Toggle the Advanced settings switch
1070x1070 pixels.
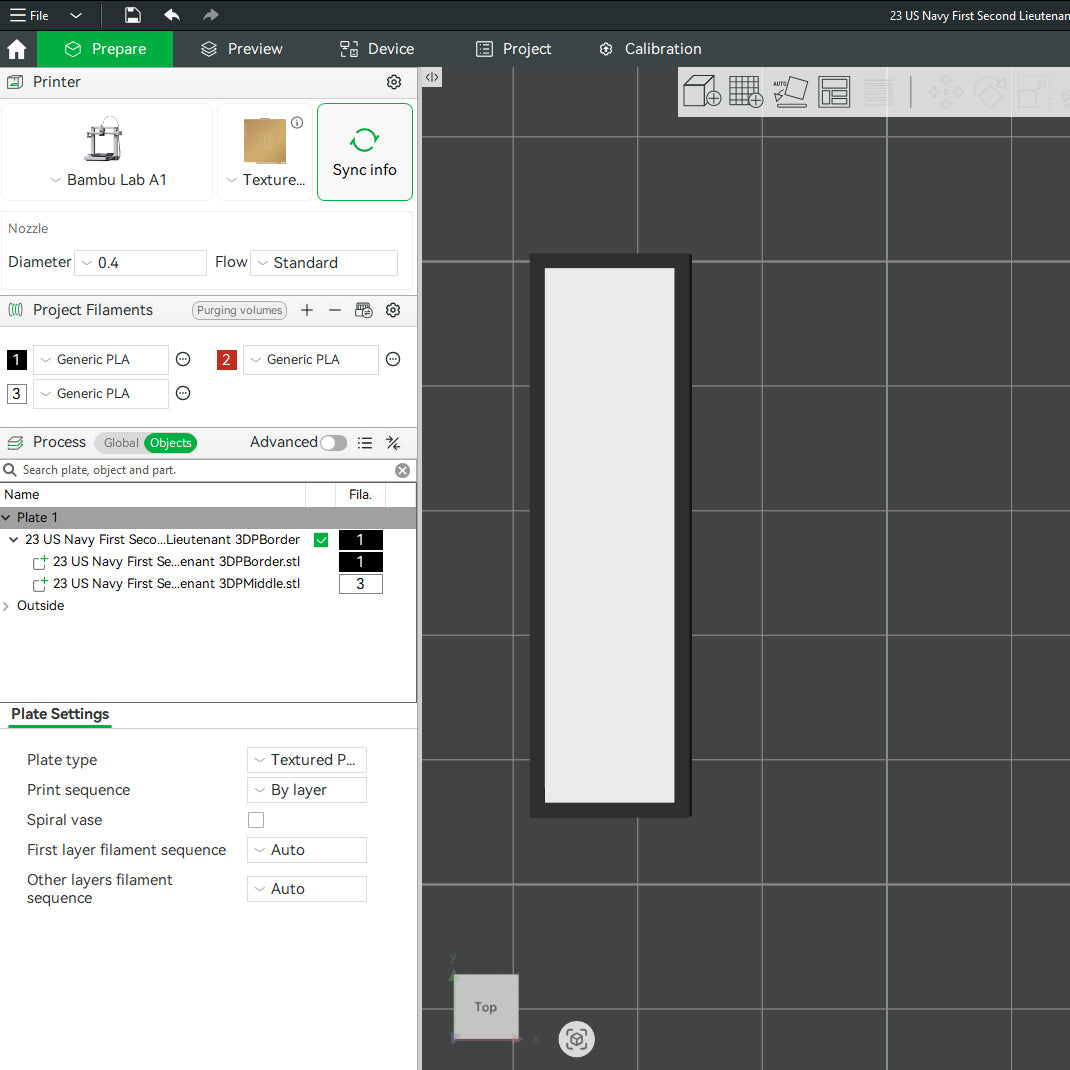pos(333,443)
